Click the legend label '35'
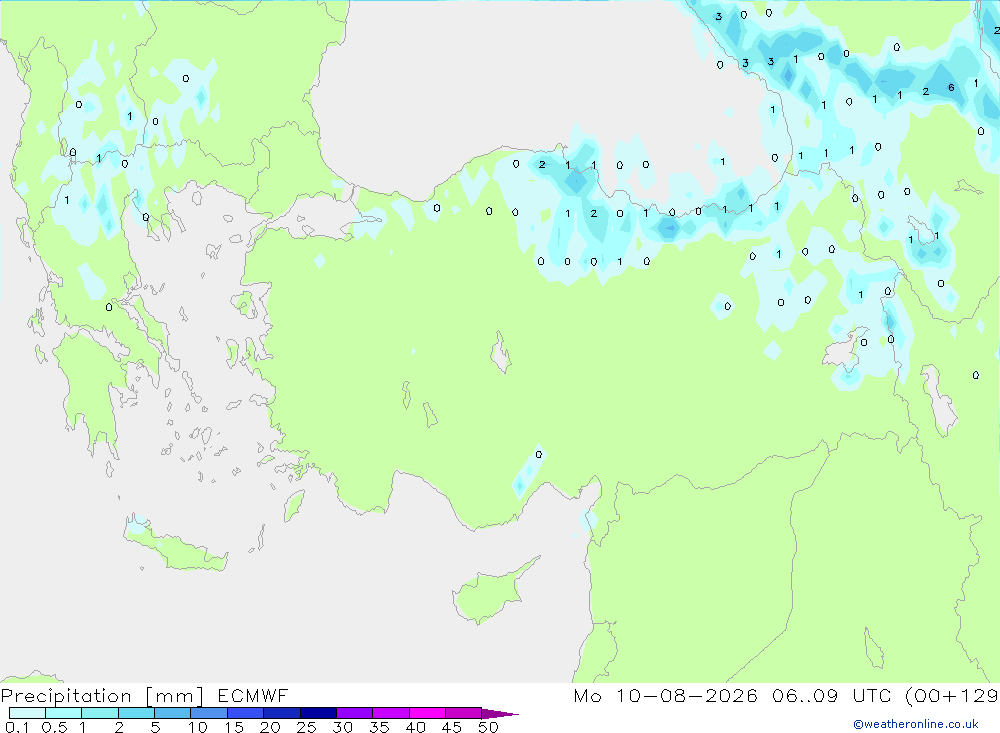 pyautogui.click(x=379, y=727)
